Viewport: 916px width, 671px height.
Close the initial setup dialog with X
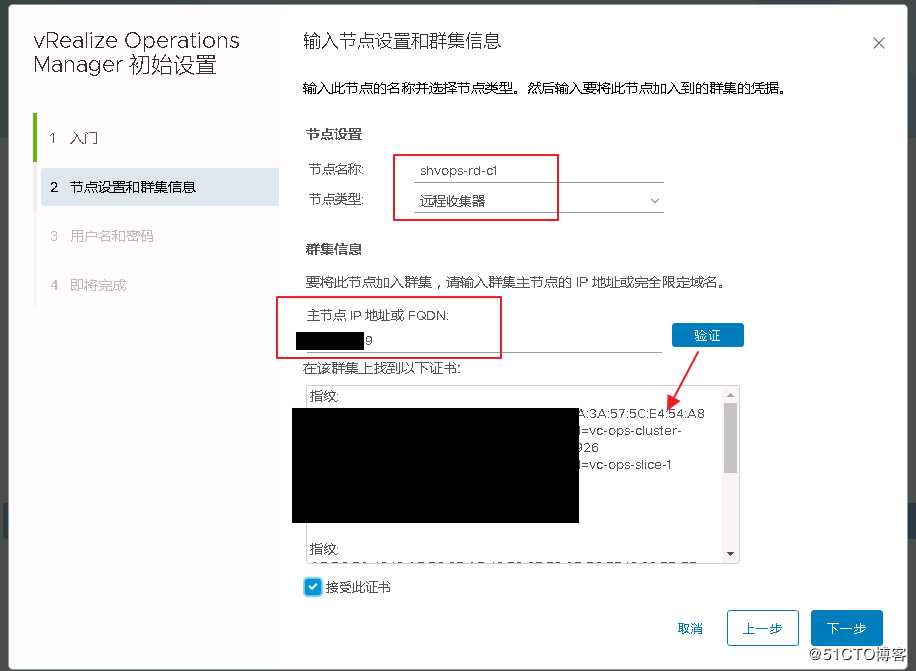point(879,43)
